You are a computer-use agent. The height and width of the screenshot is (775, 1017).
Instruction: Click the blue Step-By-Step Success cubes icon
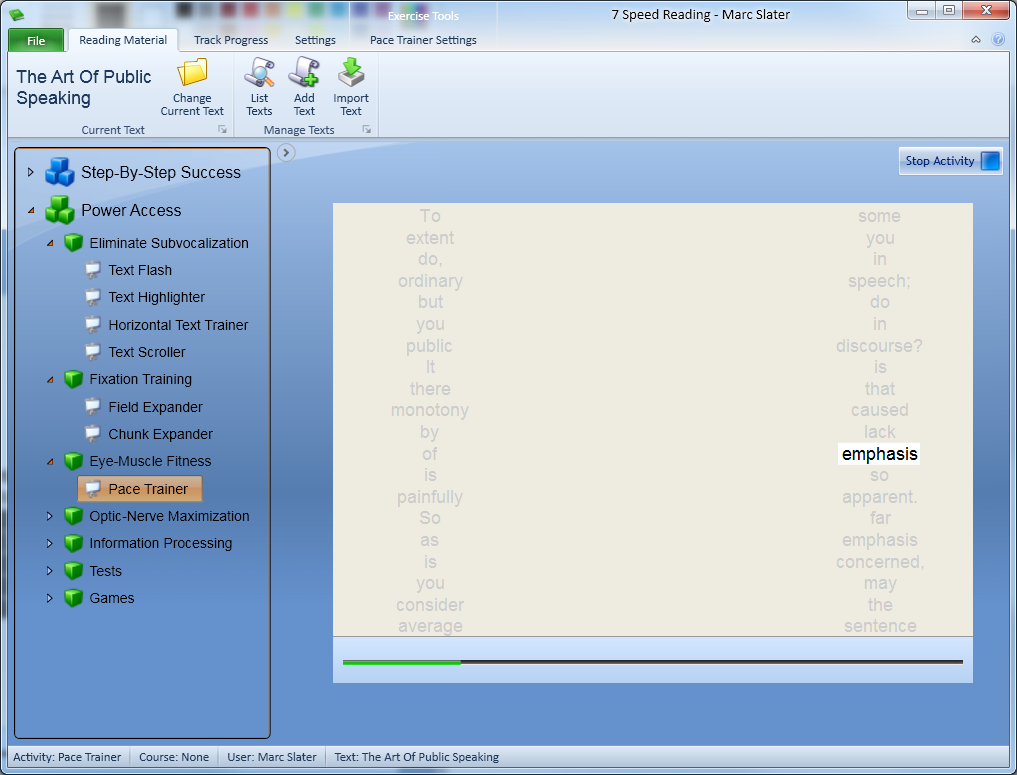click(60, 172)
